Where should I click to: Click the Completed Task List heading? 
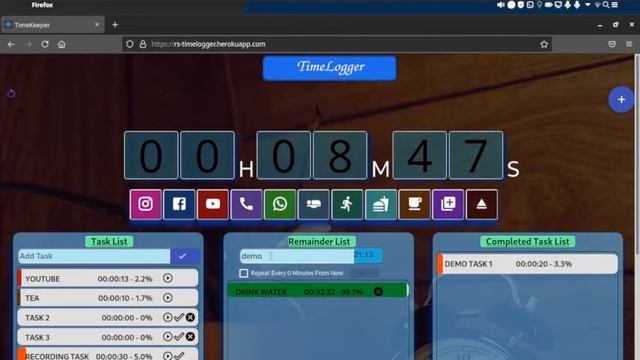pyautogui.click(x=527, y=241)
